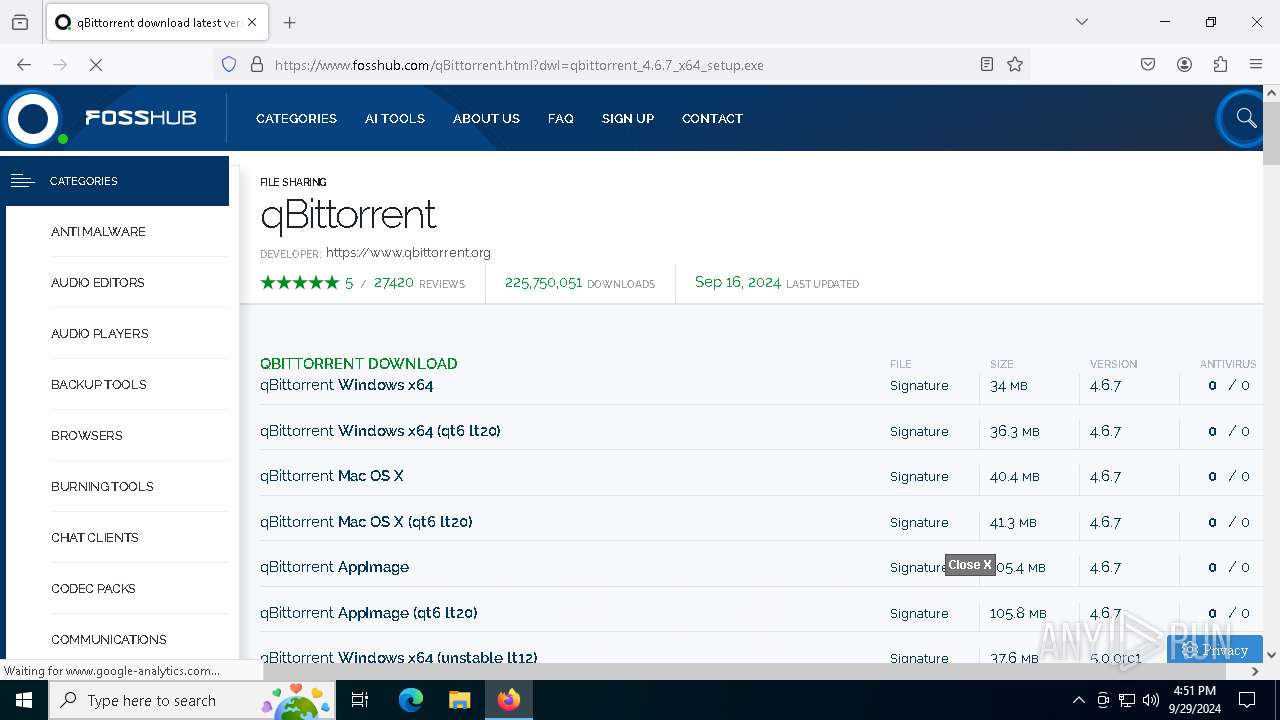Select CODEC PACKS category in sidebar
Viewport: 1280px width, 720px height.
coord(93,588)
